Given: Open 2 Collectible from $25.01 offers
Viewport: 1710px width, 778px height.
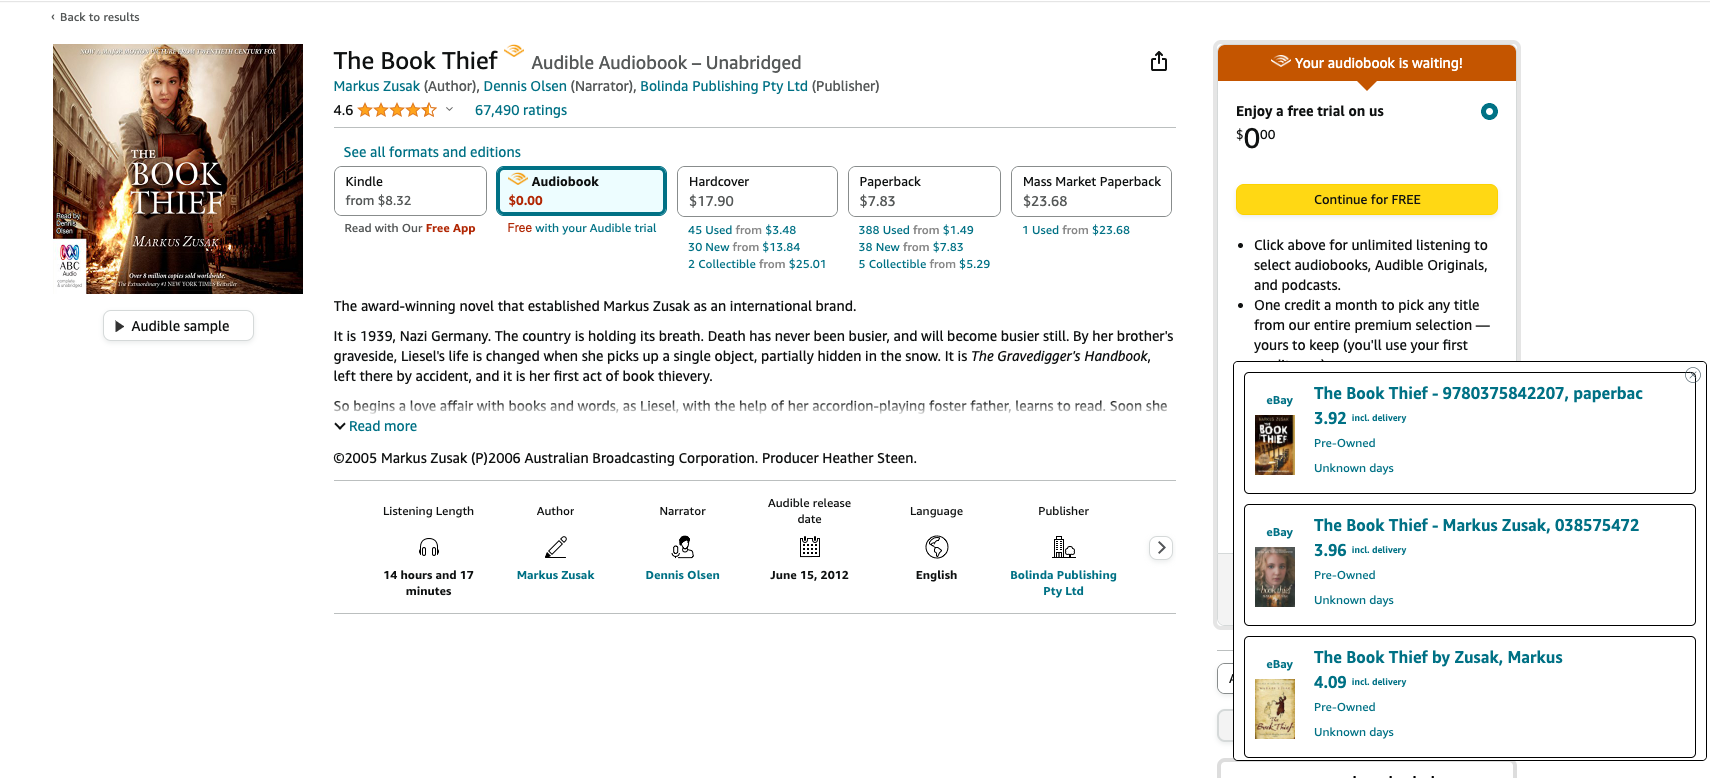Looking at the screenshot, I should [757, 264].
